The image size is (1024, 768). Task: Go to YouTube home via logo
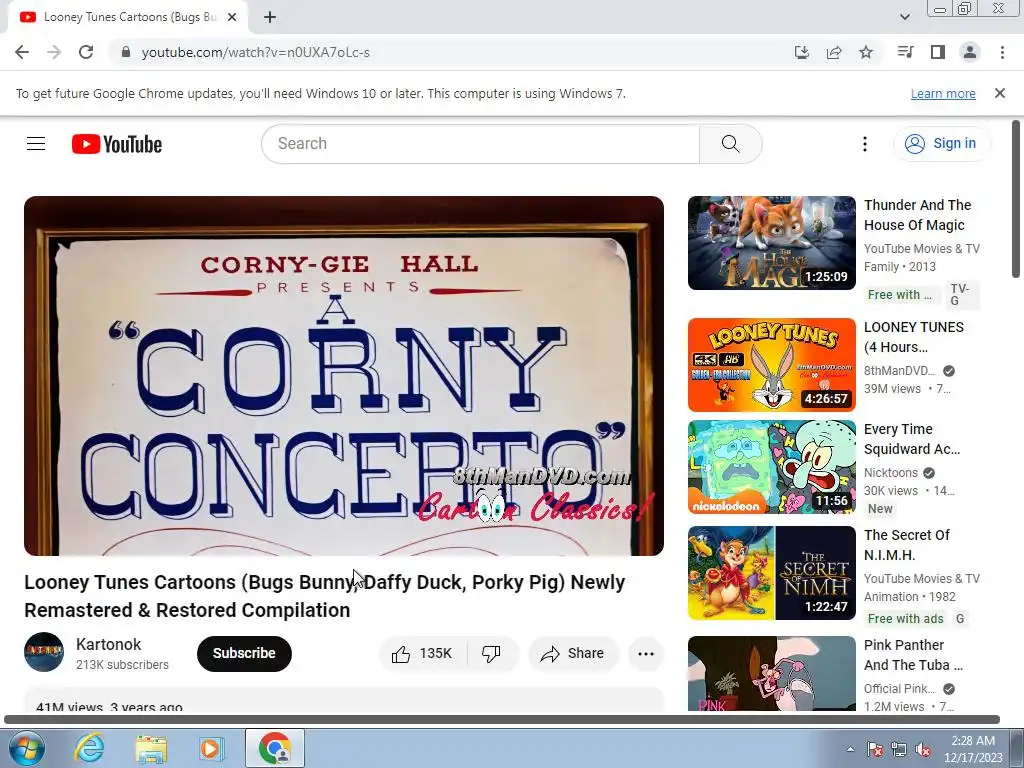(117, 144)
